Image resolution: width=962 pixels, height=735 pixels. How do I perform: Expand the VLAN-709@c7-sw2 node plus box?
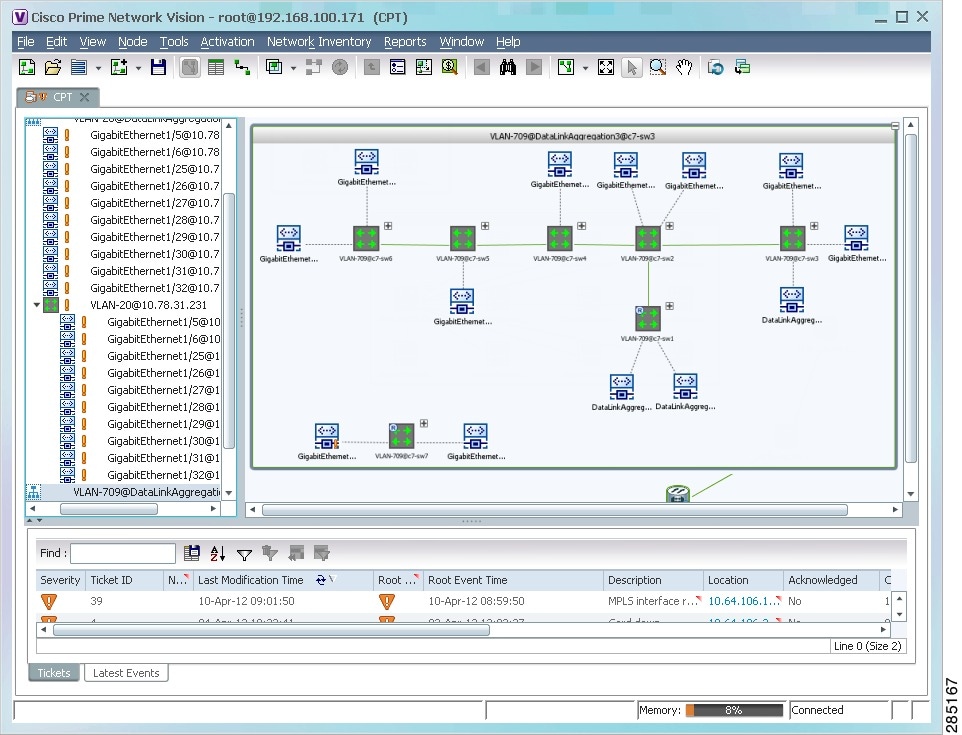click(670, 226)
